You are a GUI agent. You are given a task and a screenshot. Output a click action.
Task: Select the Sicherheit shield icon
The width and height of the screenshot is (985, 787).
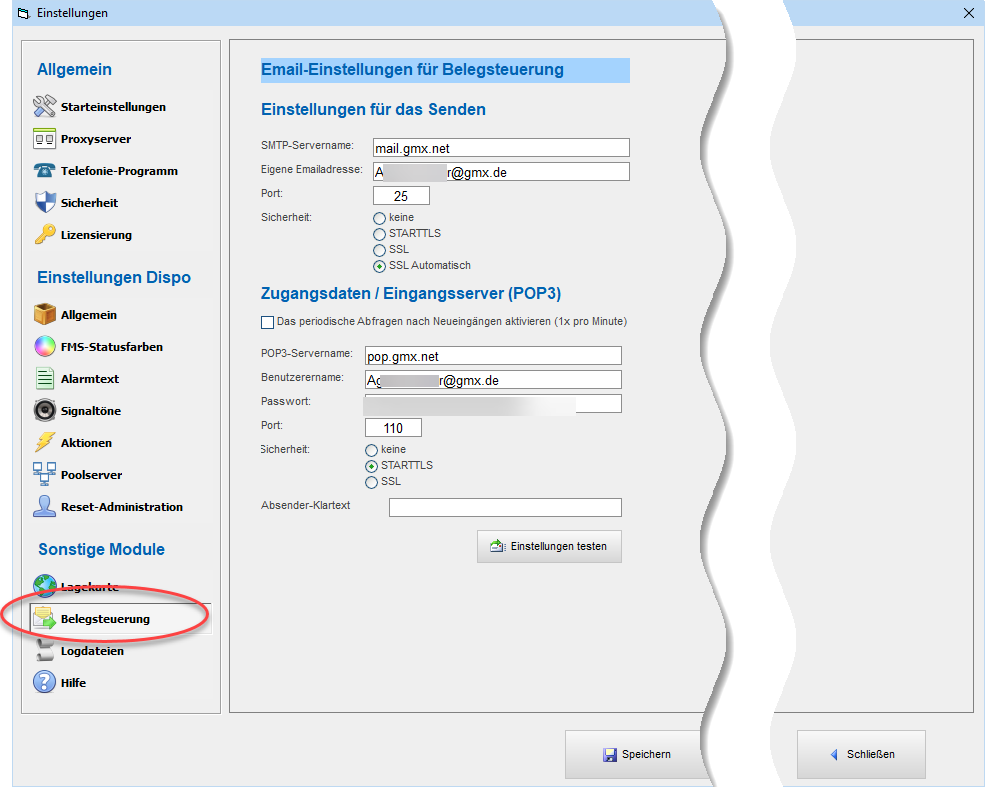tap(44, 203)
